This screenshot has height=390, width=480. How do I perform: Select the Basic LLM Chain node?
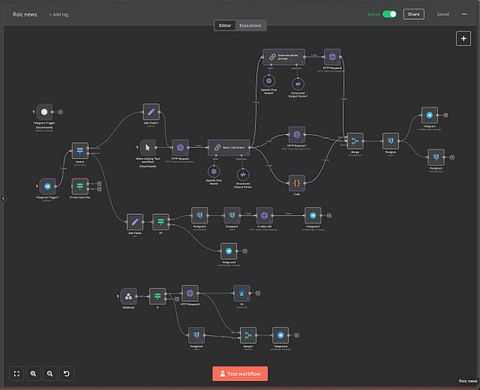(229, 147)
